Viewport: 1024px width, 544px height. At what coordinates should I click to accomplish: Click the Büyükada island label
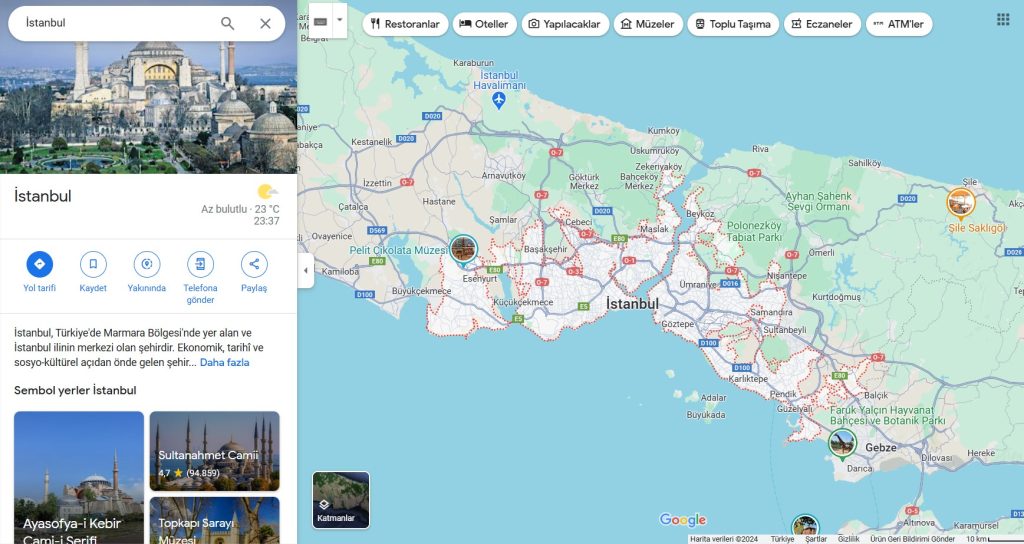click(705, 415)
